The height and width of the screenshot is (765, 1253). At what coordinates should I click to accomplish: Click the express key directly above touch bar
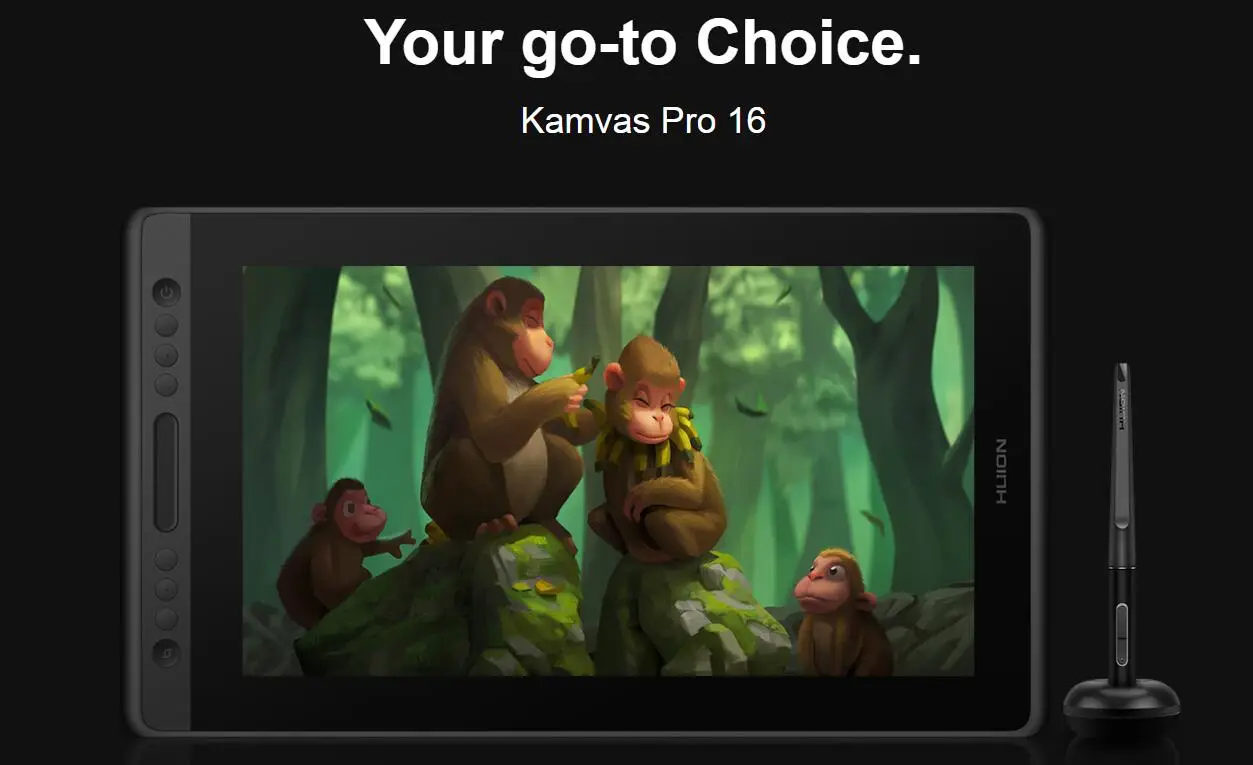point(166,385)
